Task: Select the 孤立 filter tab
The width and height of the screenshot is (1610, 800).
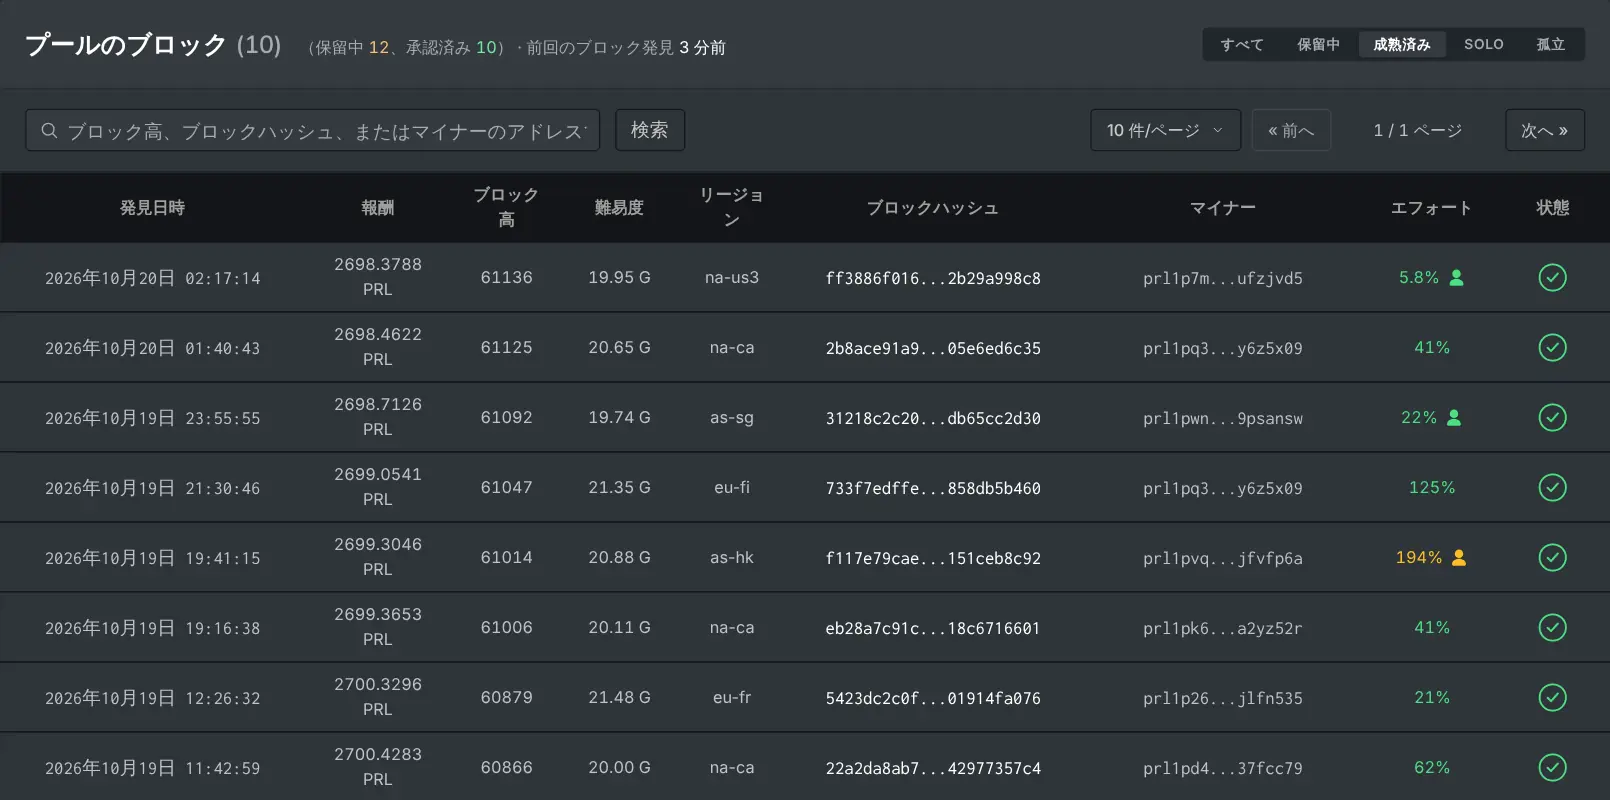Action: 1551,45
